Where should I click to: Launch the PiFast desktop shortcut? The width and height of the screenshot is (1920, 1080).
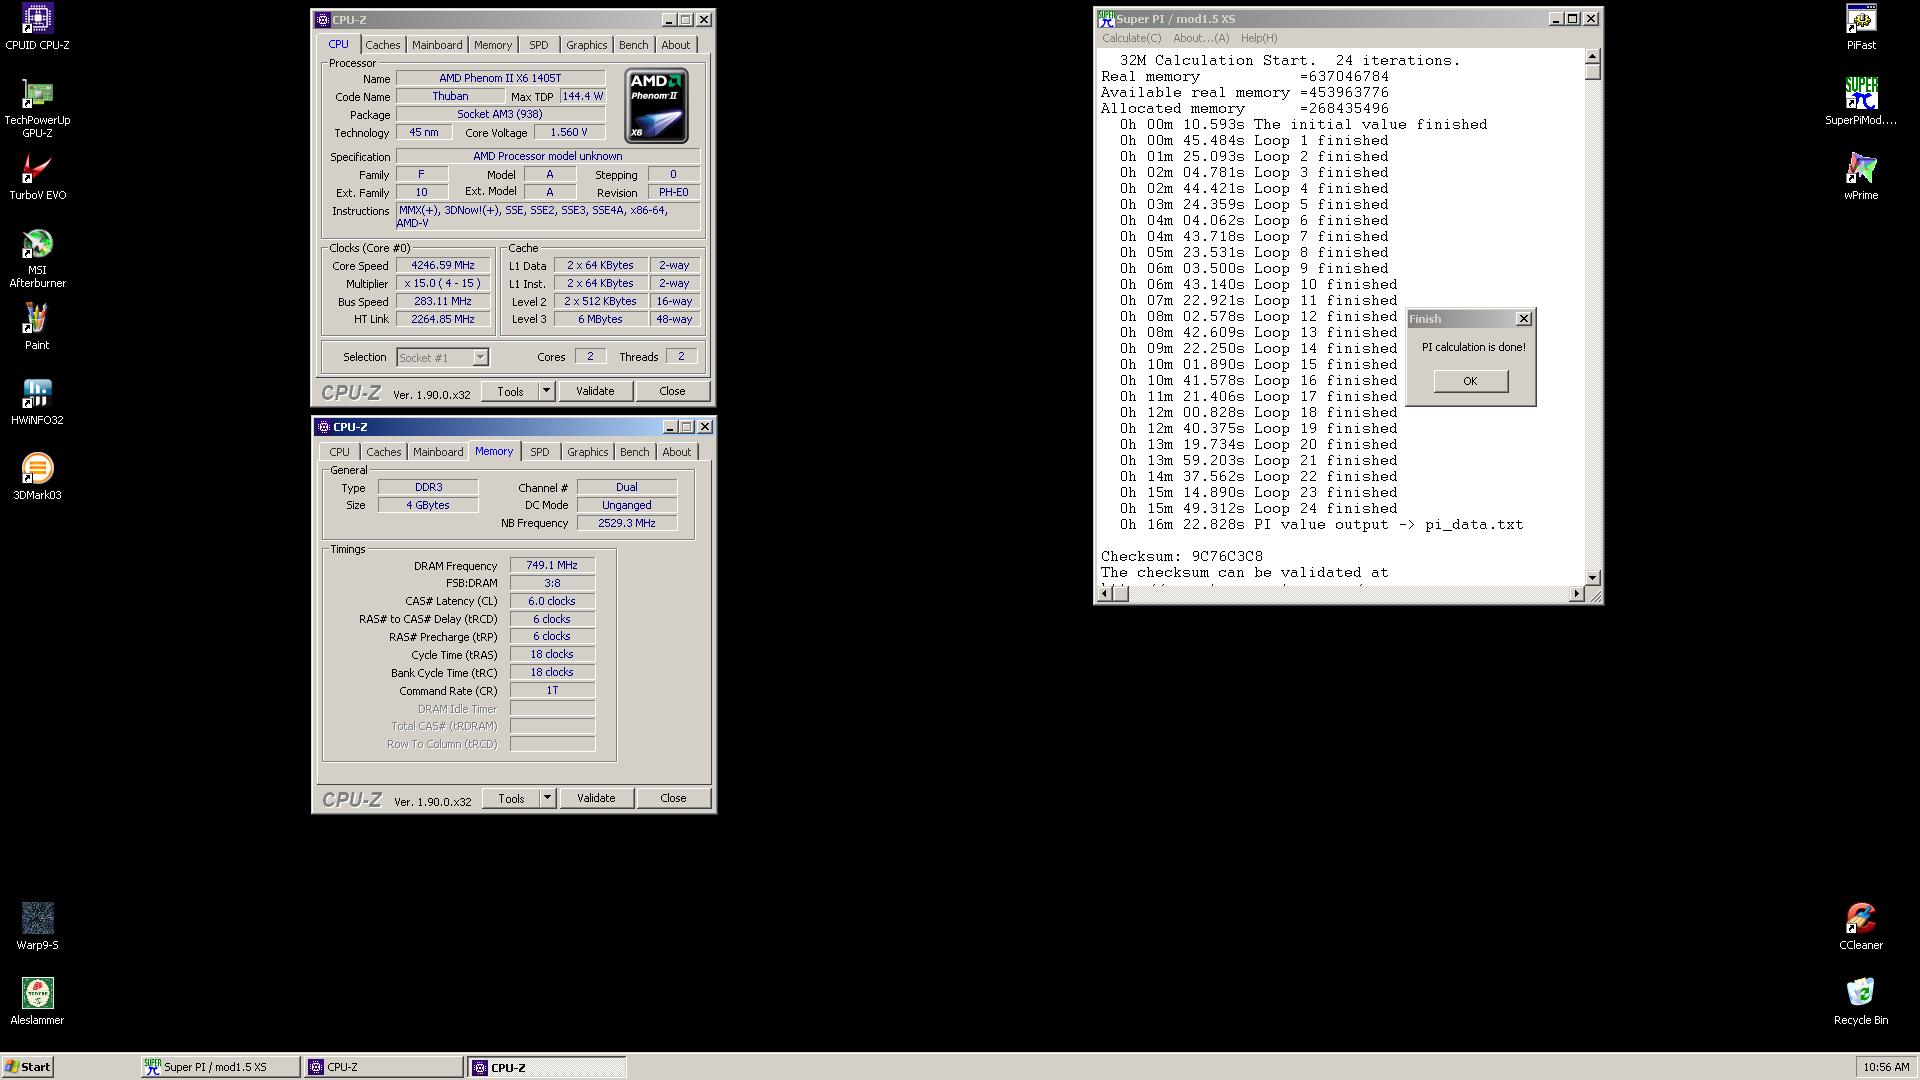click(x=1861, y=27)
